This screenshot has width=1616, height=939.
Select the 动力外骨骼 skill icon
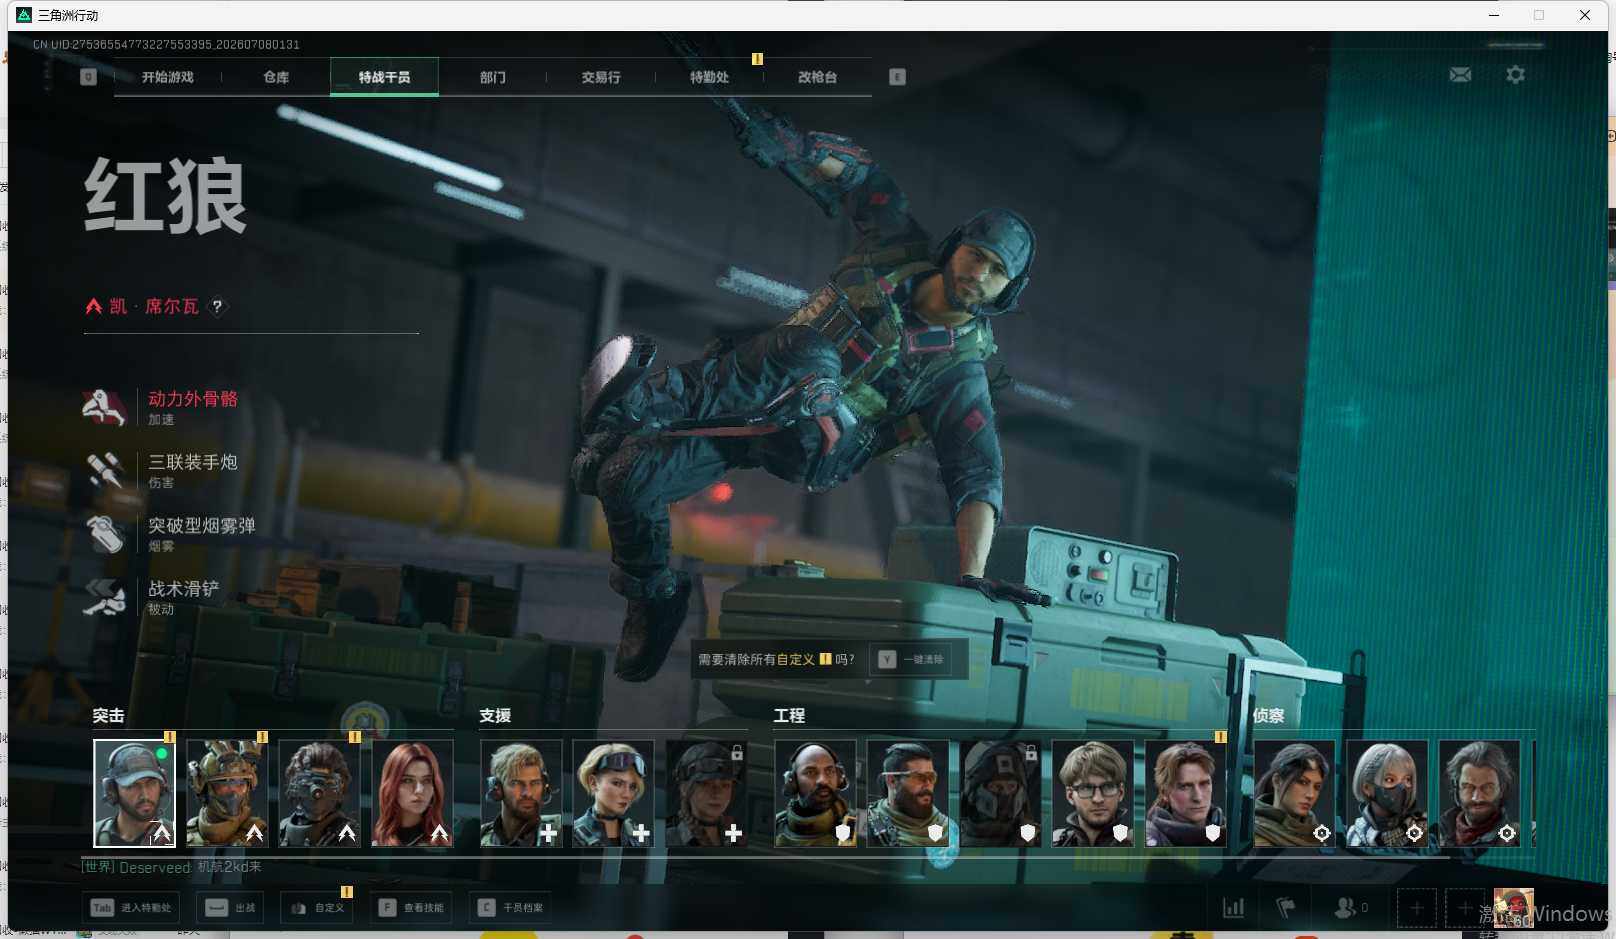coord(104,407)
